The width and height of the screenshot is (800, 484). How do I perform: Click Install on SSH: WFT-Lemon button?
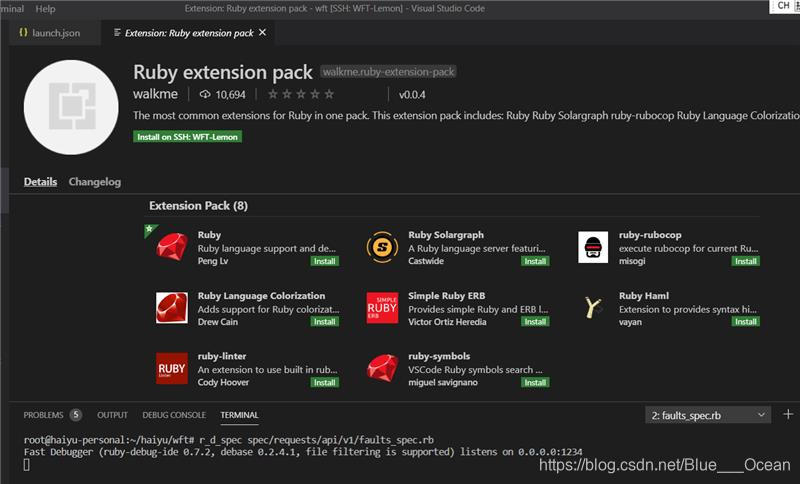pos(187,137)
